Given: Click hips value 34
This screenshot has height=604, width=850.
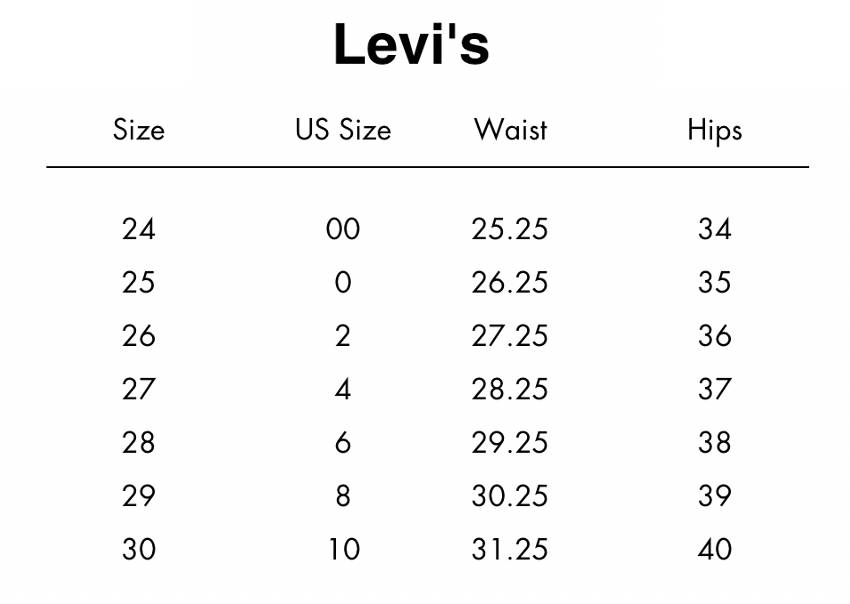Looking at the screenshot, I should click(x=714, y=229).
